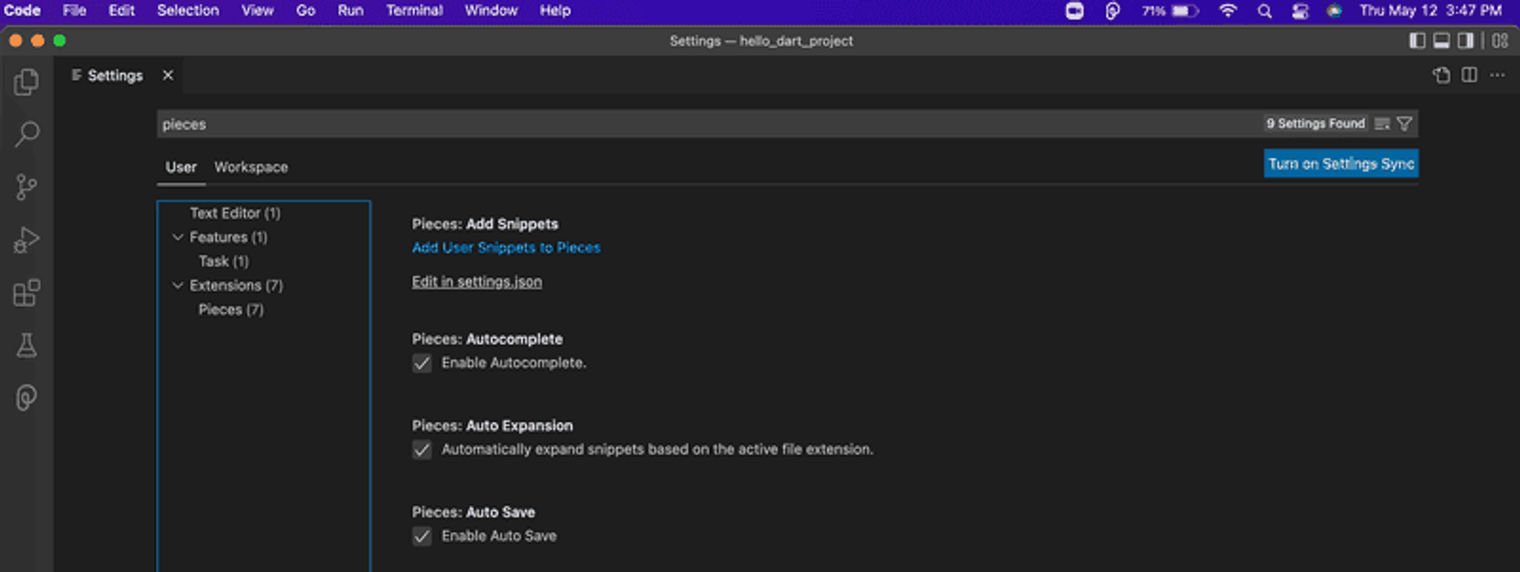Open the Help menu
The width and height of the screenshot is (1520, 572).
(x=555, y=11)
